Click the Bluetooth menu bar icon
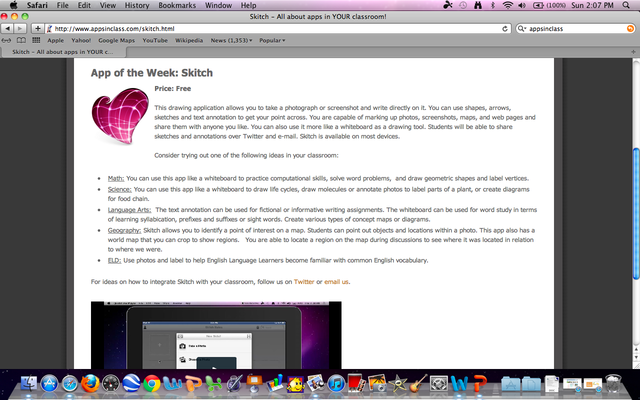 pos(493,5)
